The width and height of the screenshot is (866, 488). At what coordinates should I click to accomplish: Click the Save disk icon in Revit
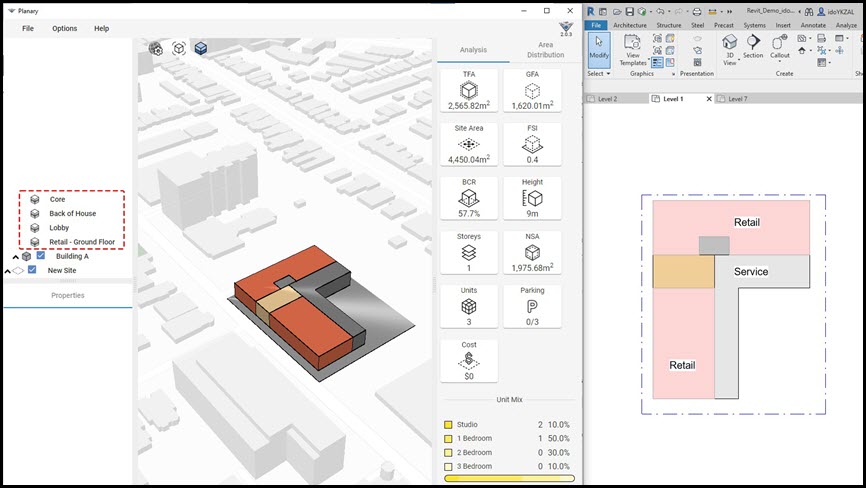pos(630,11)
